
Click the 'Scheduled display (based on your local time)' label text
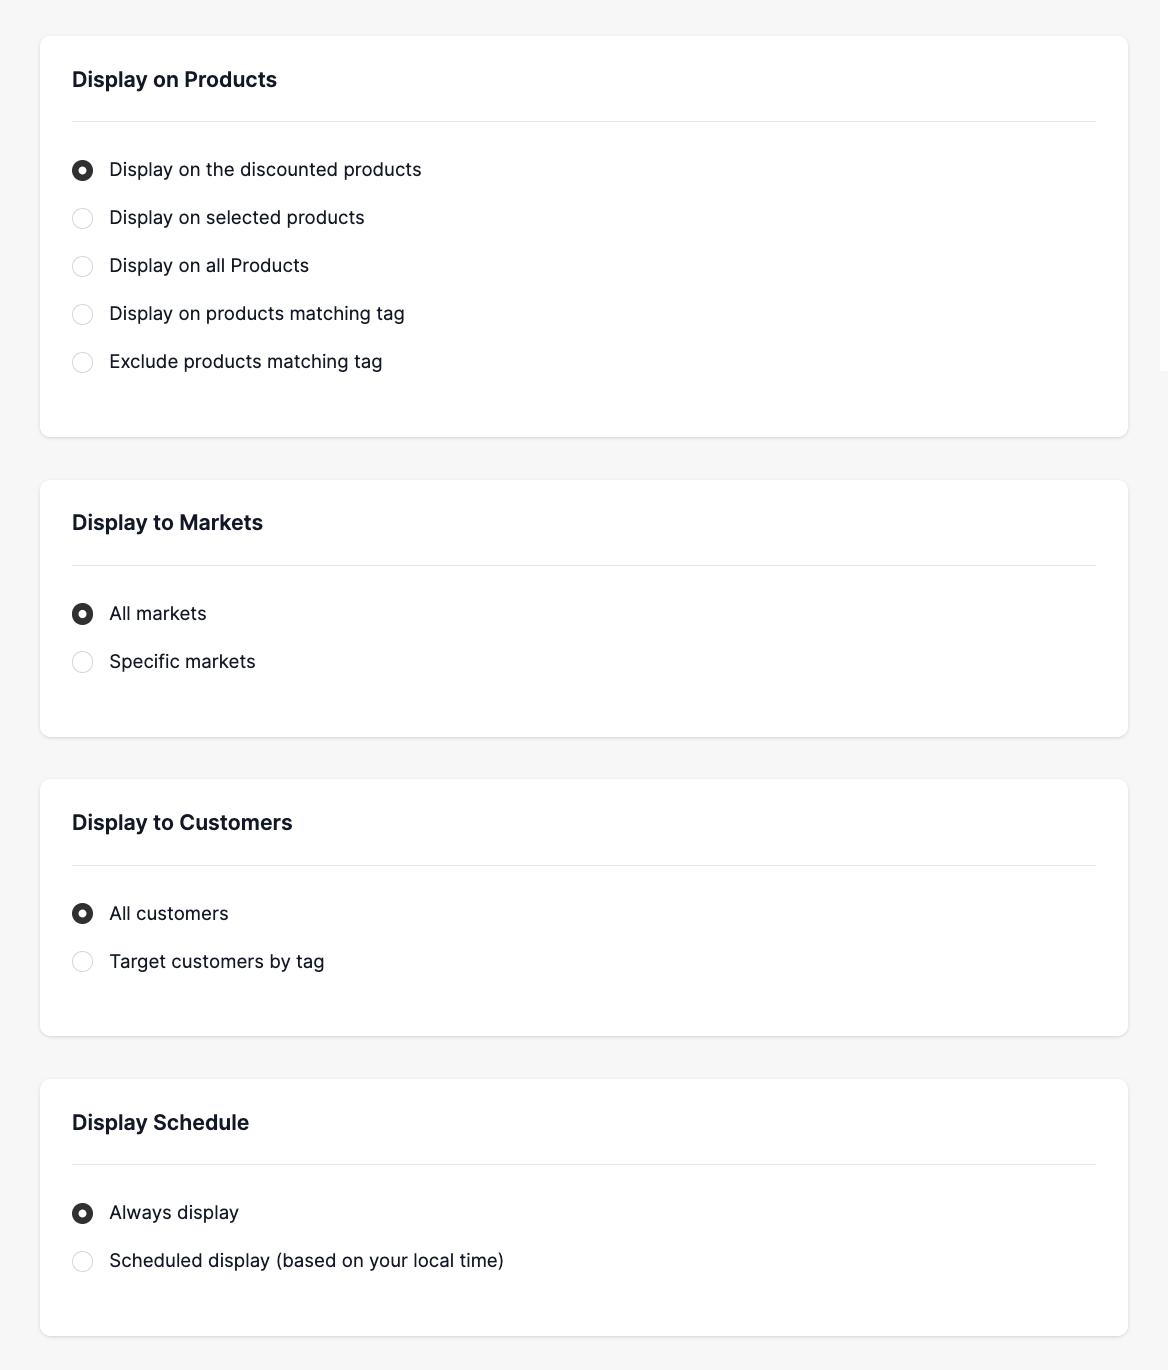(x=306, y=1261)
